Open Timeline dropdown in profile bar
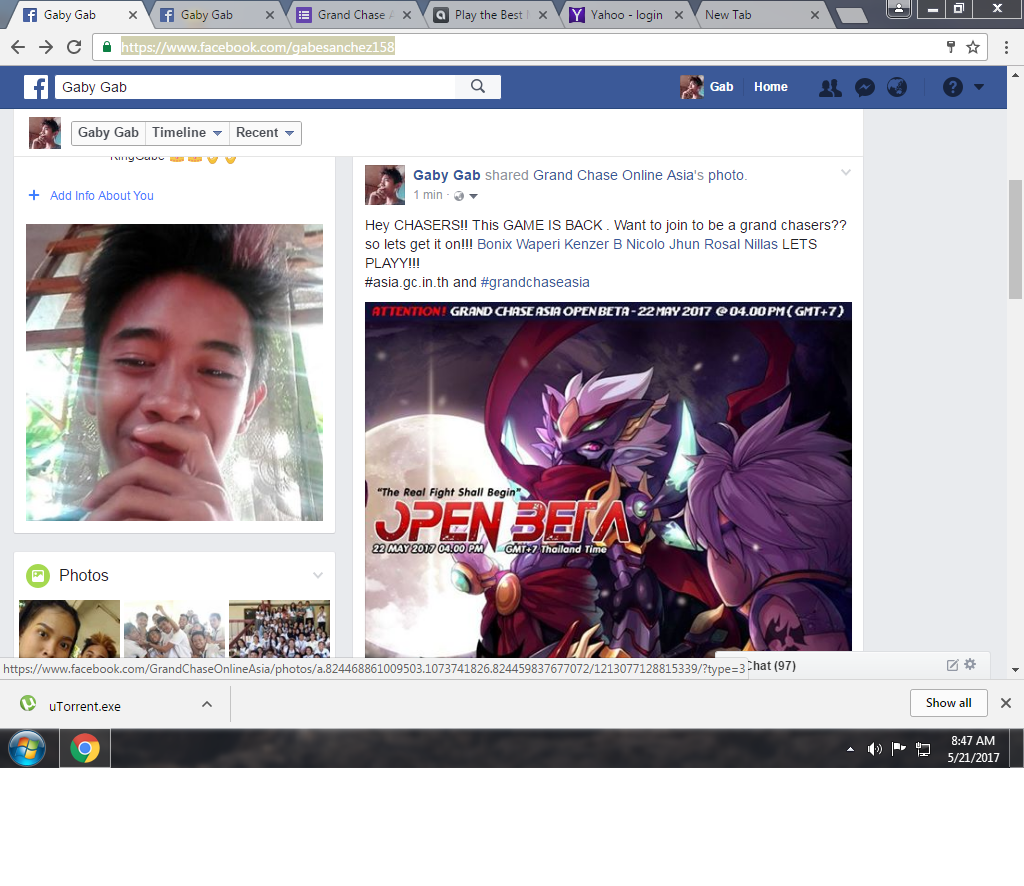Screen dimensions: 1024x886 click(x=187, y=133)
